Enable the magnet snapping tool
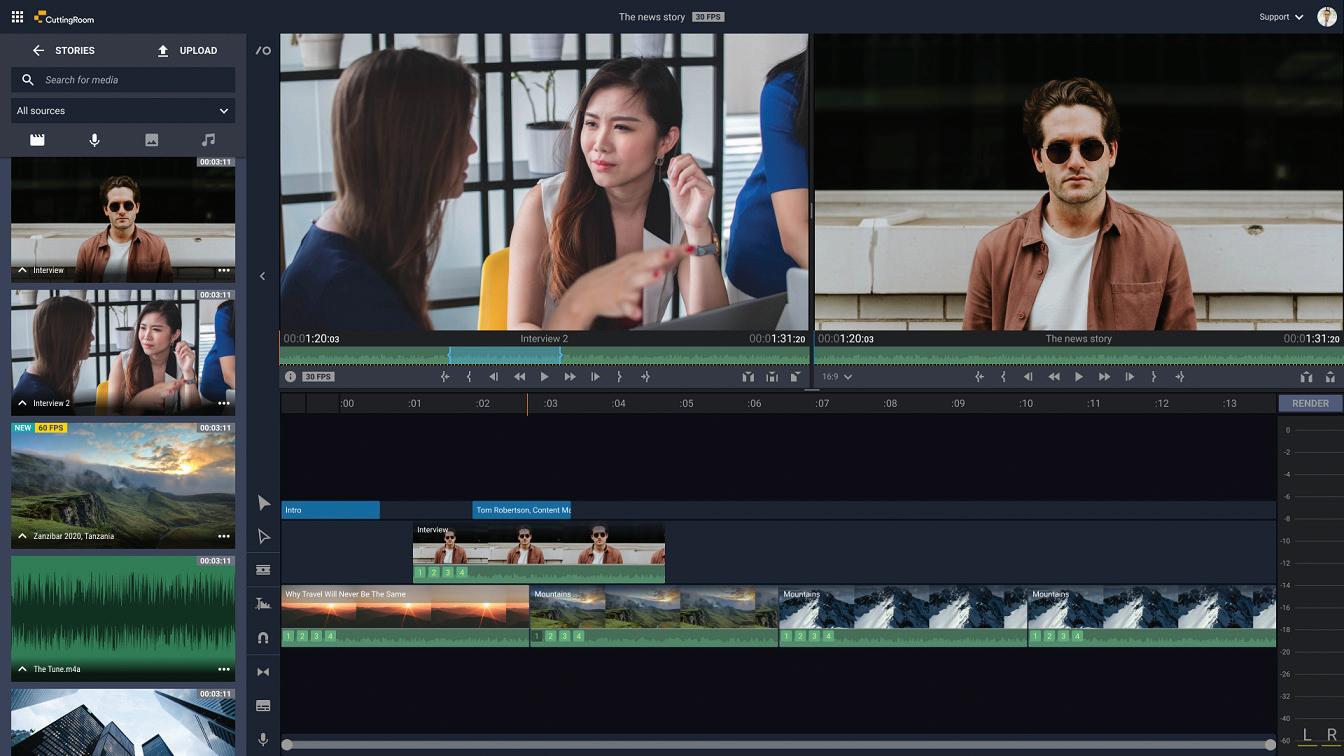The image size is (1344, 756). [x=264, y=638]
